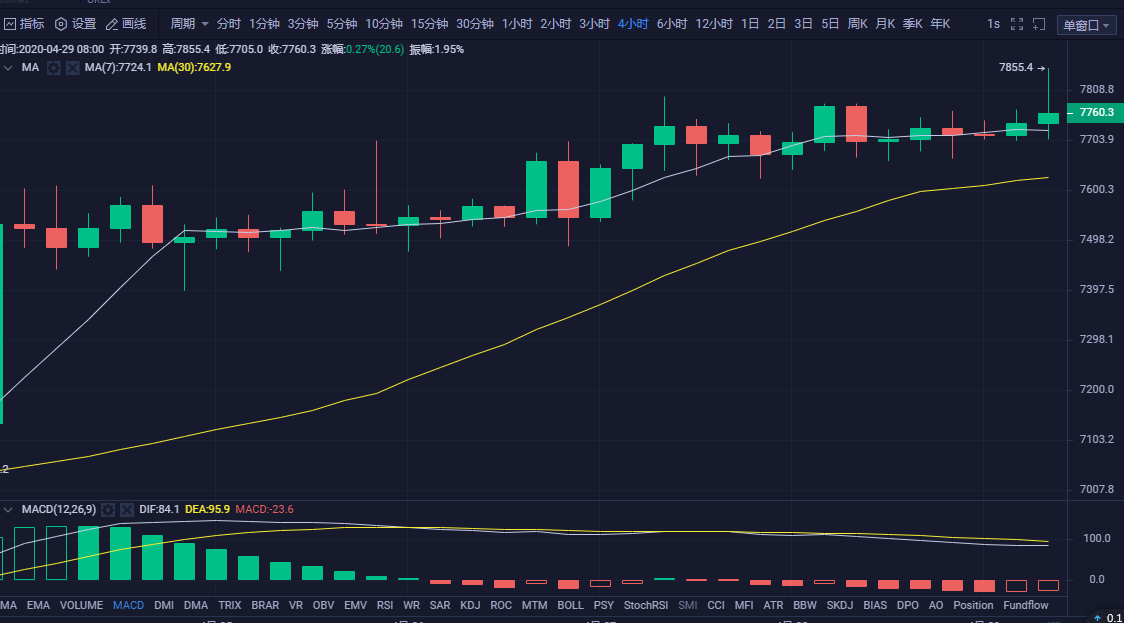
Task: Enable the KDJ indicator
Action: [x=470, y=606]
